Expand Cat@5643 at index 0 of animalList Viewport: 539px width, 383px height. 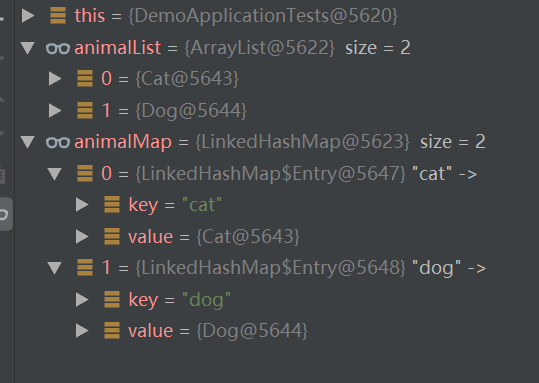coord(55,79)
